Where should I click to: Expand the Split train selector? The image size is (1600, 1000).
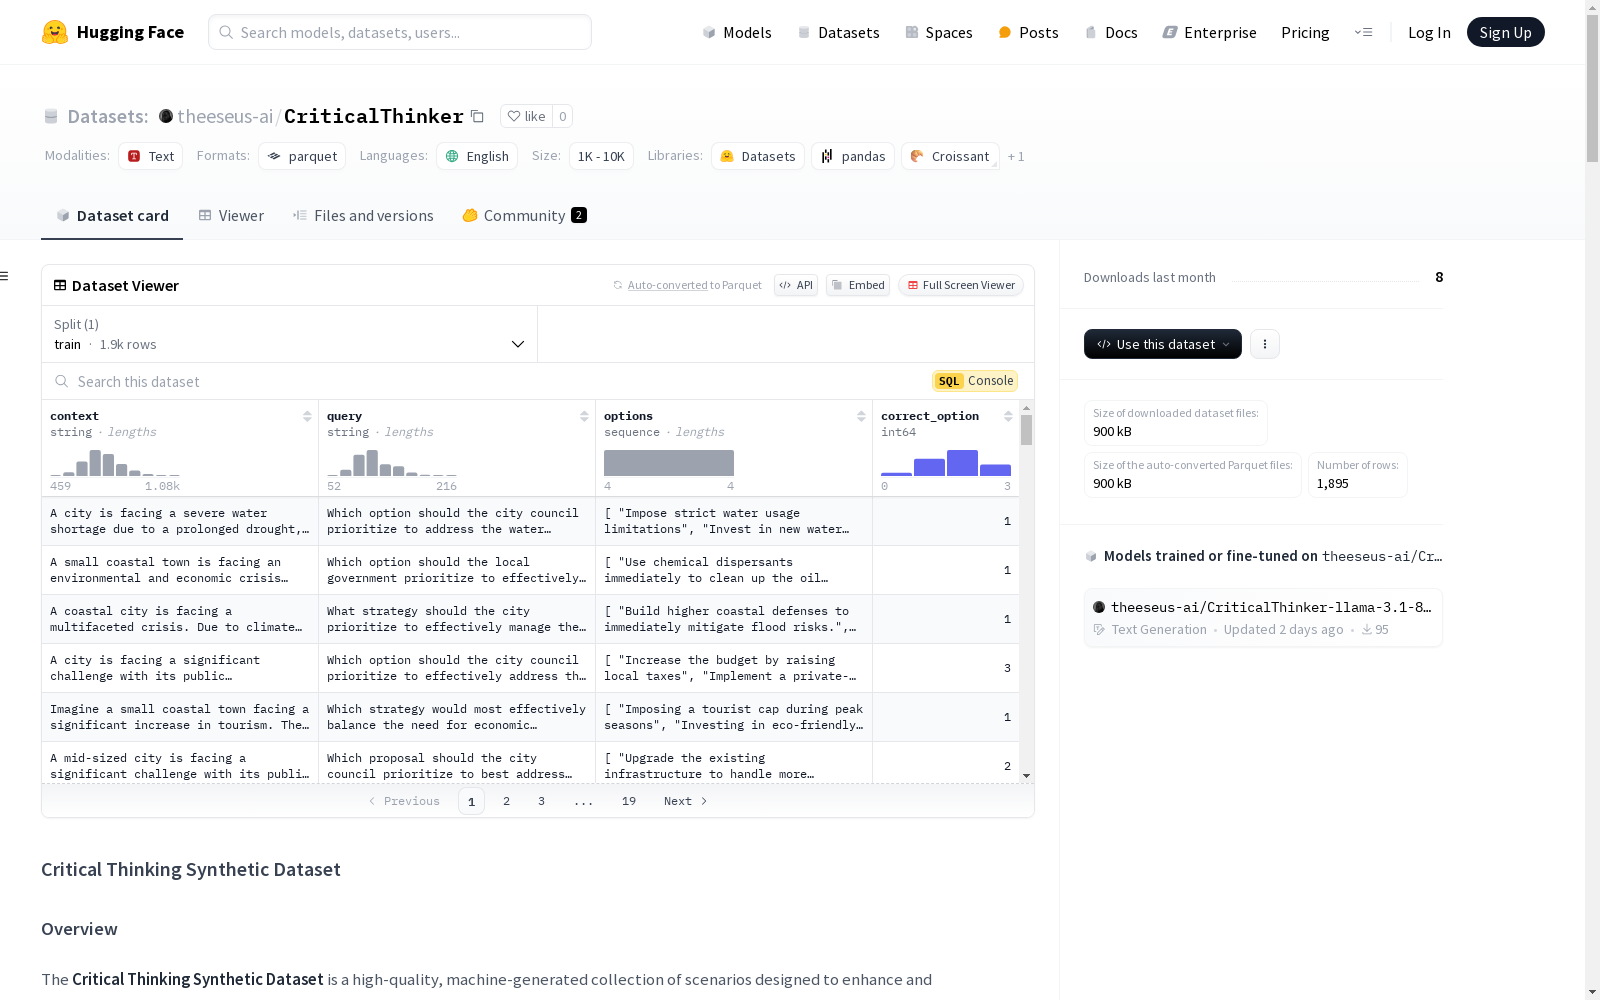click(x=290, y=334)
